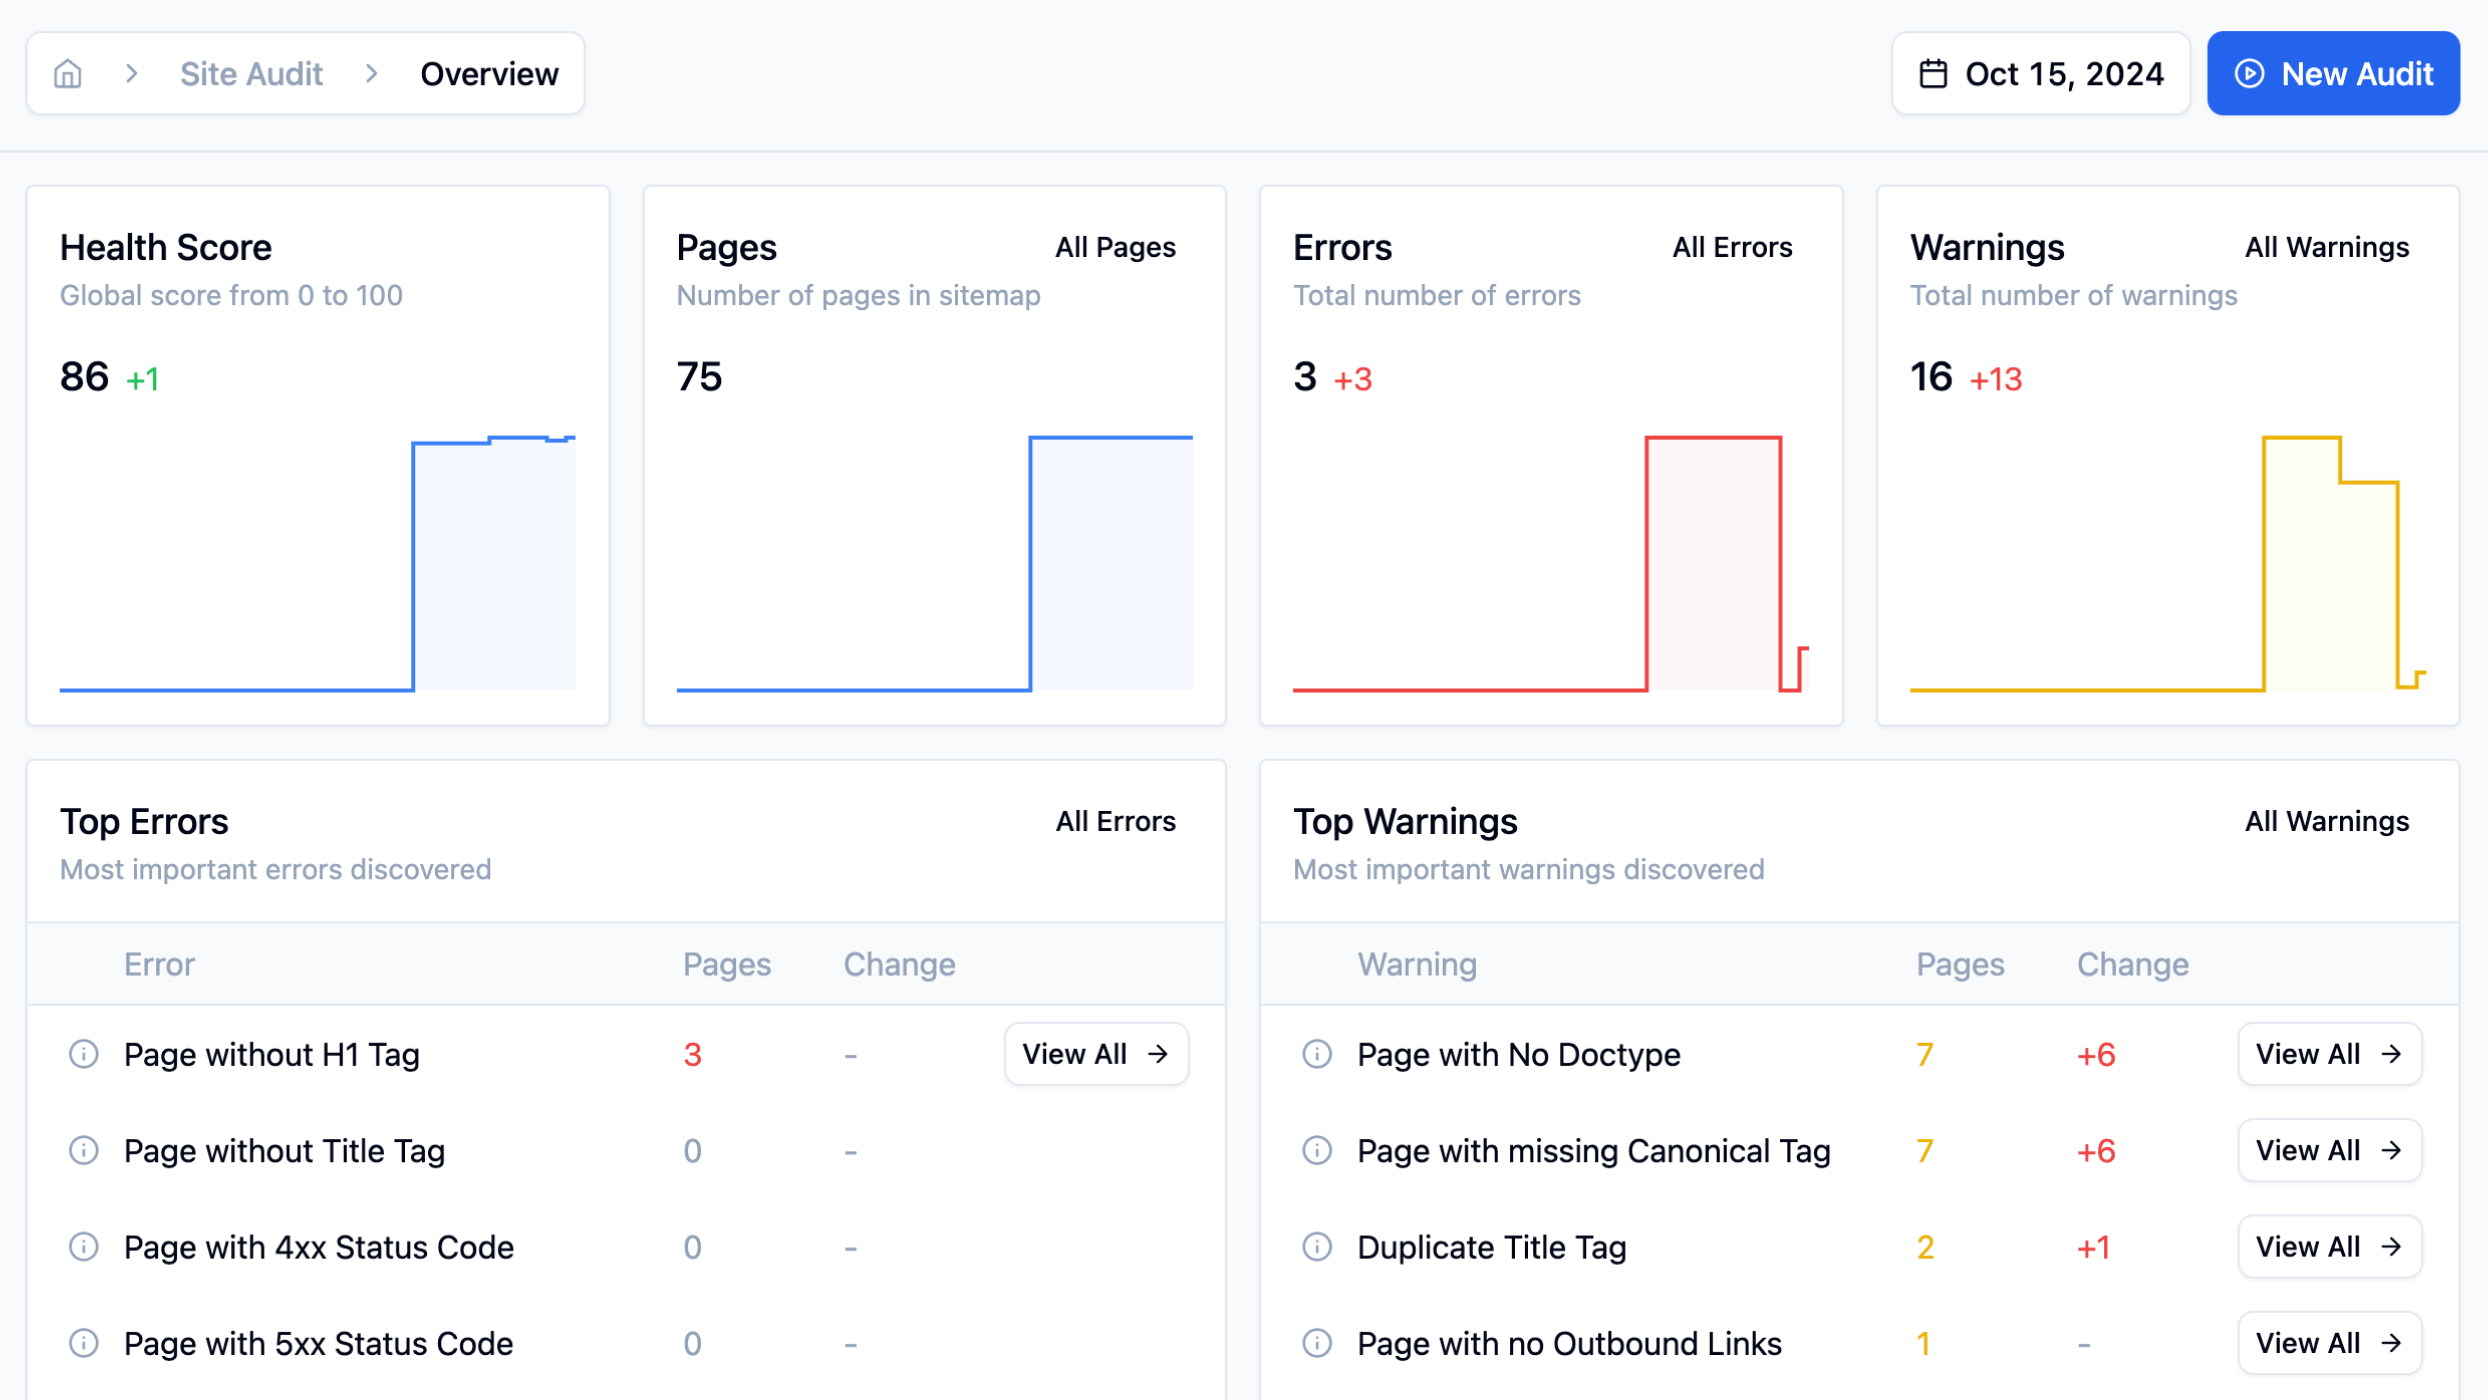
Task: Select the Overview breadcrumb item
Action: 489,74
